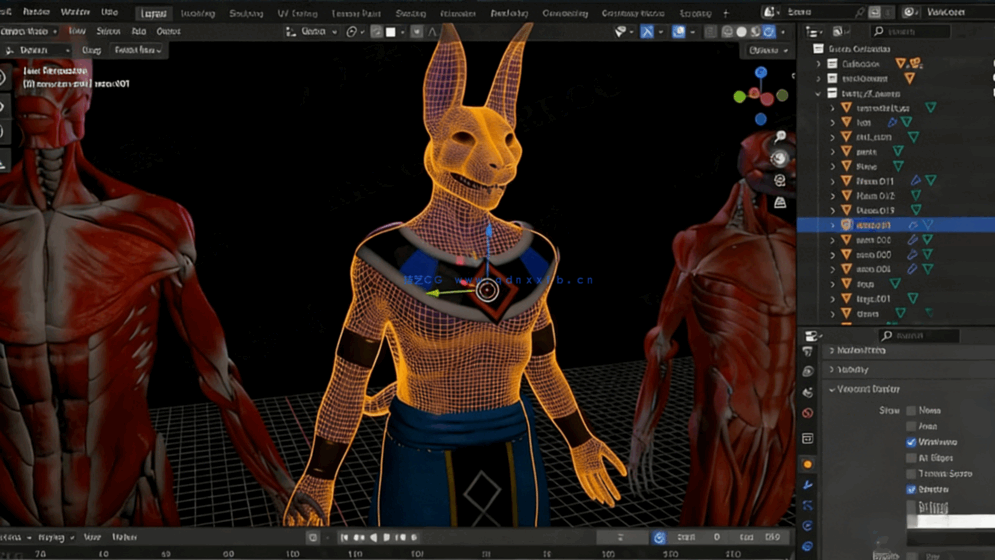
Task: Enable the All Edges checkbox
Action: coord(911,458)
